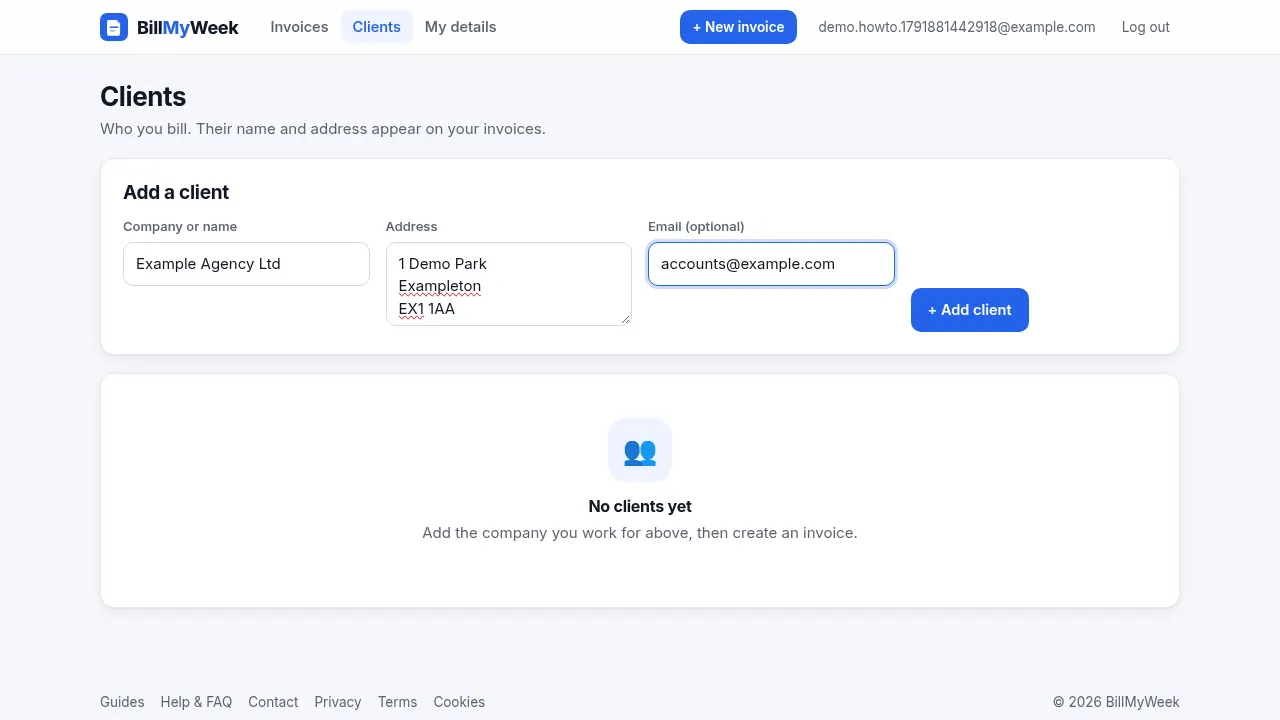
Task: Switch to the Clients tab
Action: pyautogui.click(x=377, y=27)
